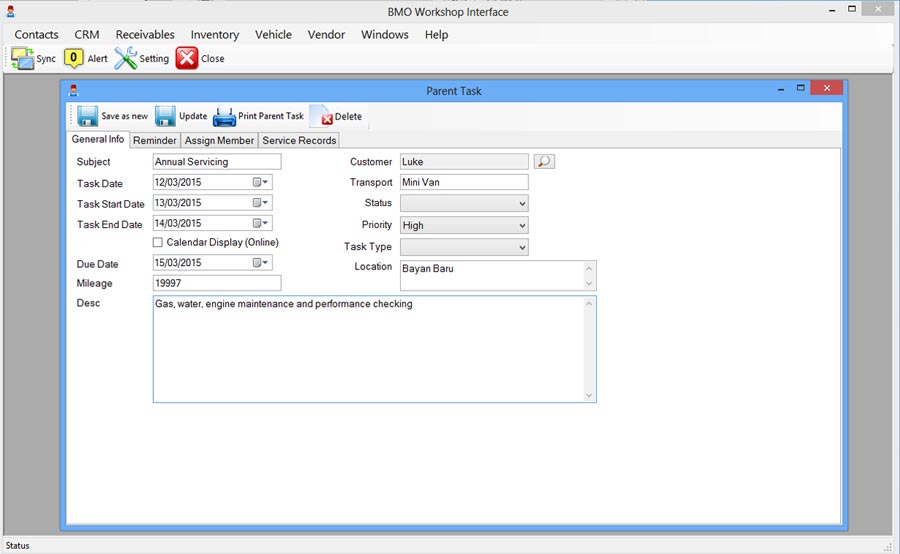Image resolution: width=900 pixels, height=554 pixels.
Task: Click the Due Date value 15/03/2015
Action: (x=178, y=263)
